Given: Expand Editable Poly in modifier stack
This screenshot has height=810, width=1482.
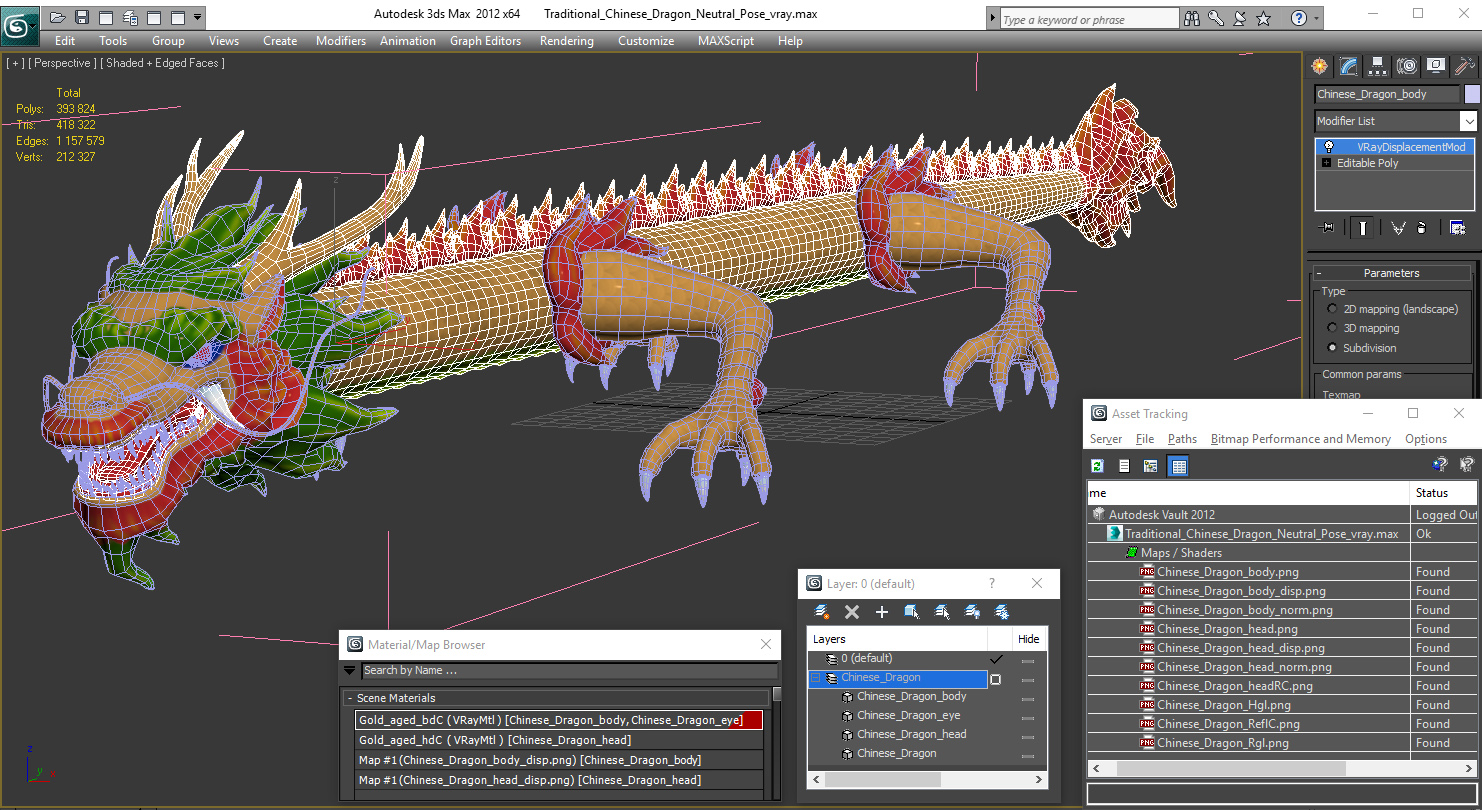Looking at the screenshot, I should pos(1327,163).
